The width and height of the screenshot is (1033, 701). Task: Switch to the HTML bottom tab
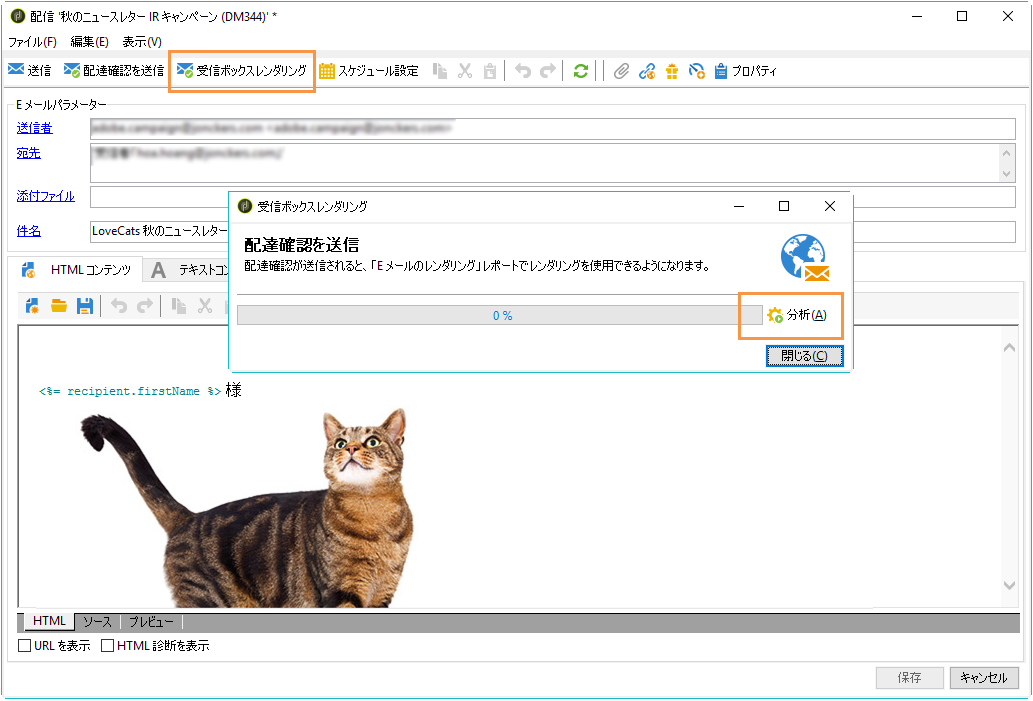[x=49, y=621]
